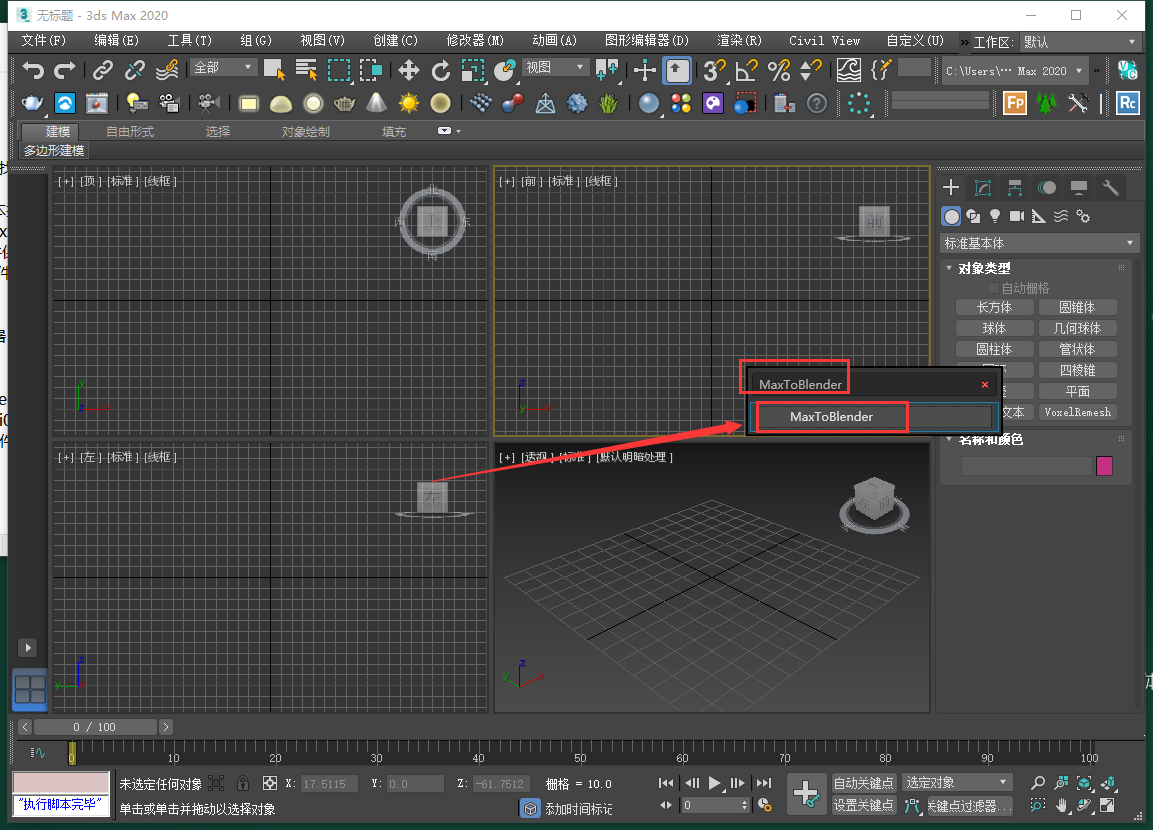Image resolution: width=1153 pixels, height=830 pixels.
Task: Click the 圆柱体 button
Action: (x=994, y=349)
